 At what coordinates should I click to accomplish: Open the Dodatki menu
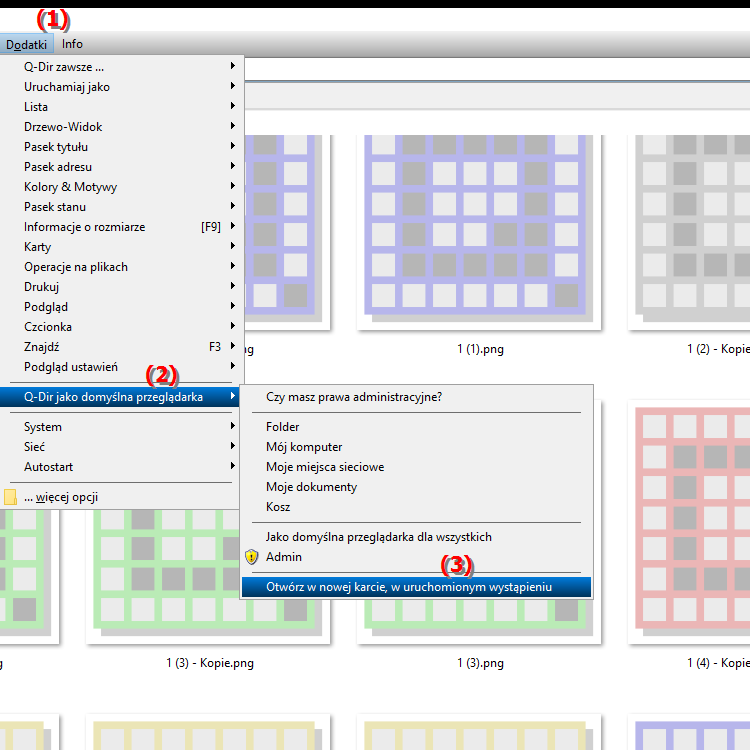point(26,44)
